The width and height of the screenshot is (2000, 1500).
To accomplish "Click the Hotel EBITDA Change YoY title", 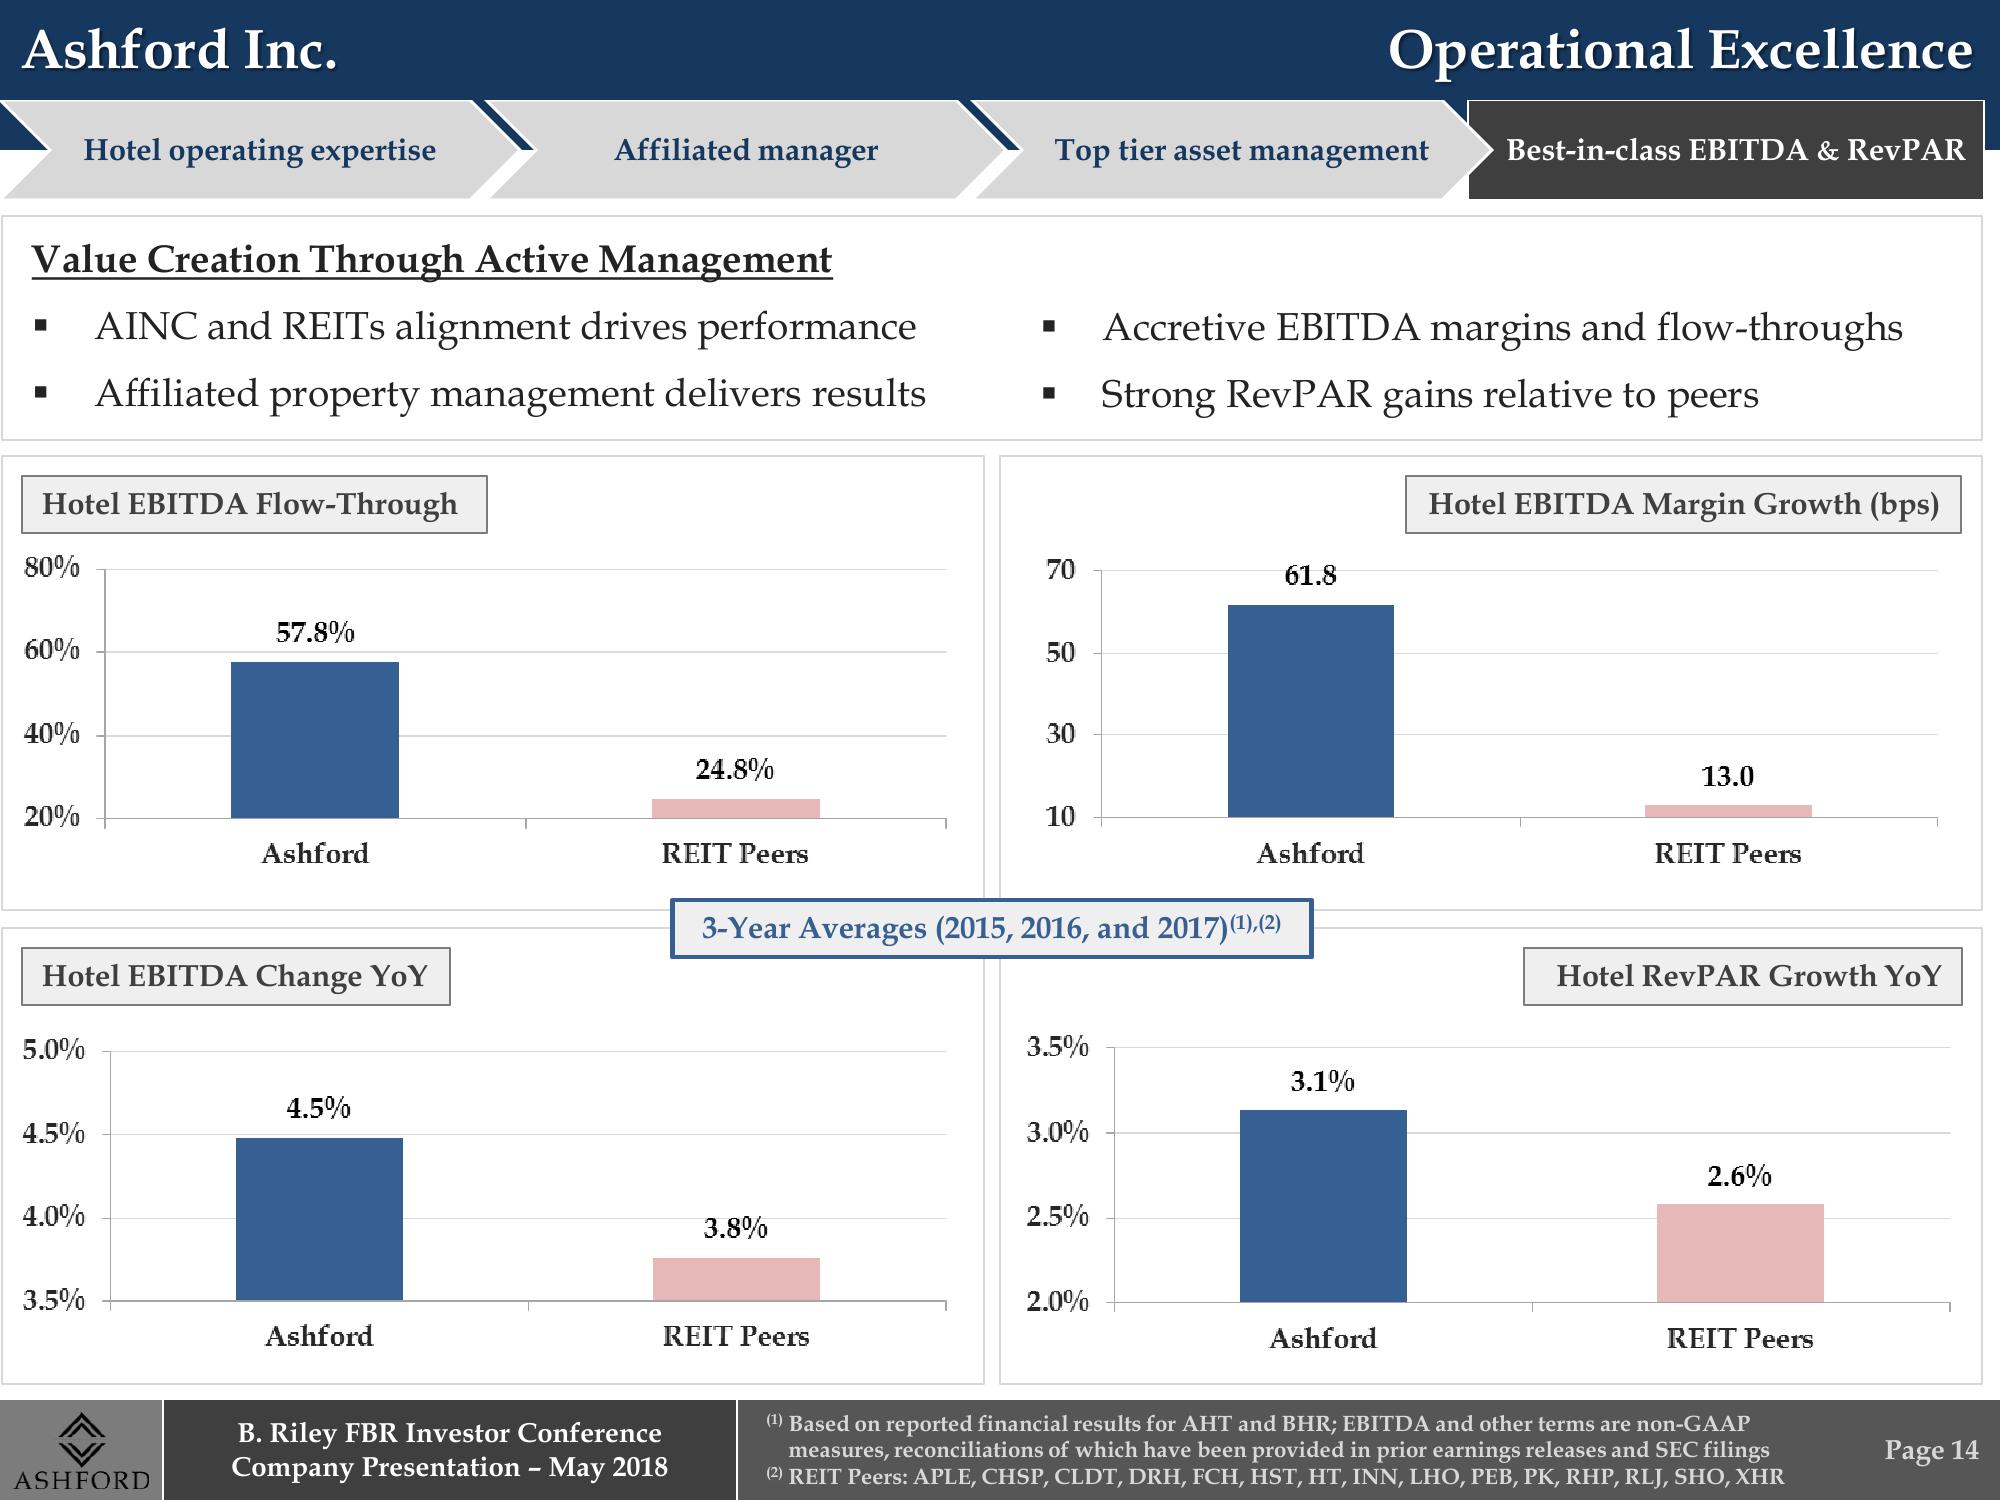I will 236,976.
